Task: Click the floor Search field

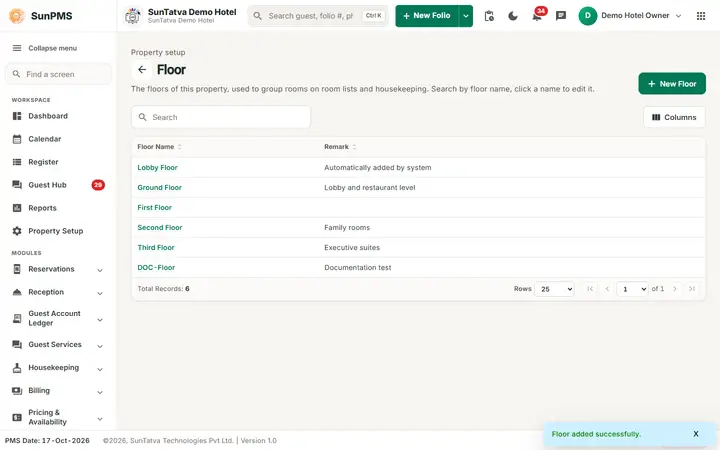Action: pos(221,117)
